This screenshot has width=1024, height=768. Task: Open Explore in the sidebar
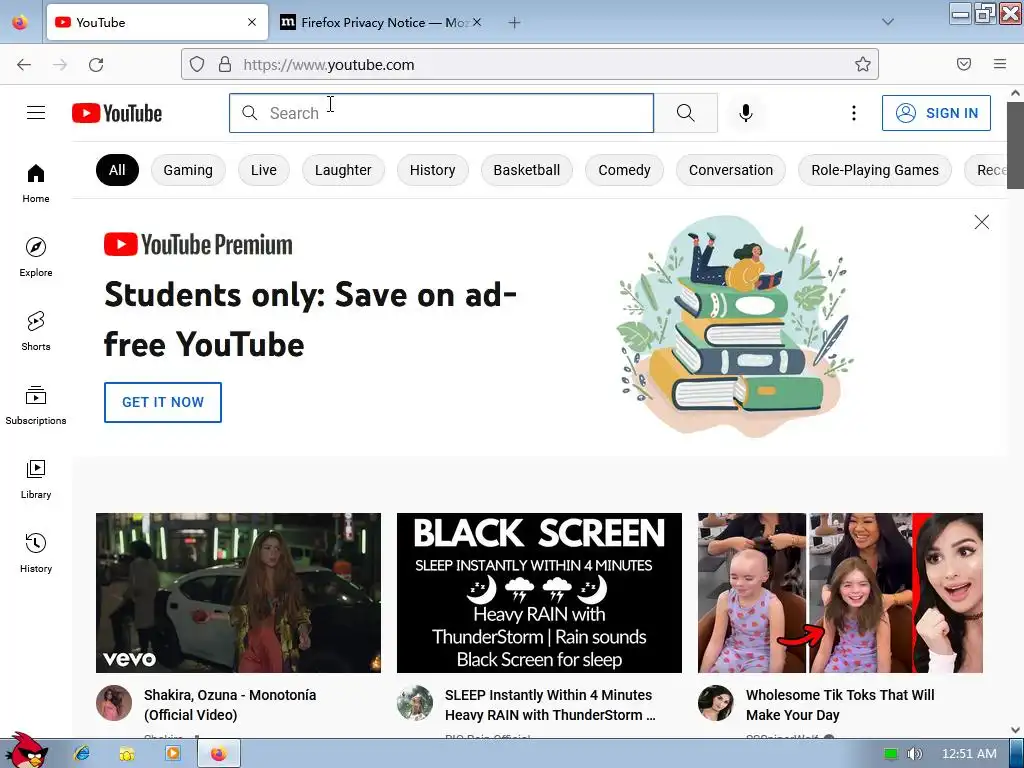point(36,257)
